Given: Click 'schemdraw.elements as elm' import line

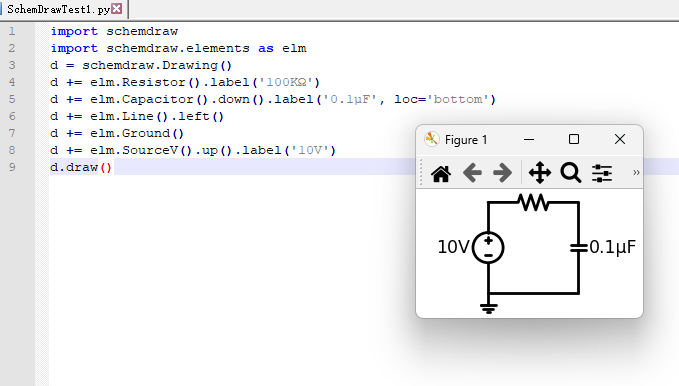Looking at the screenshot, I should 178,48.
